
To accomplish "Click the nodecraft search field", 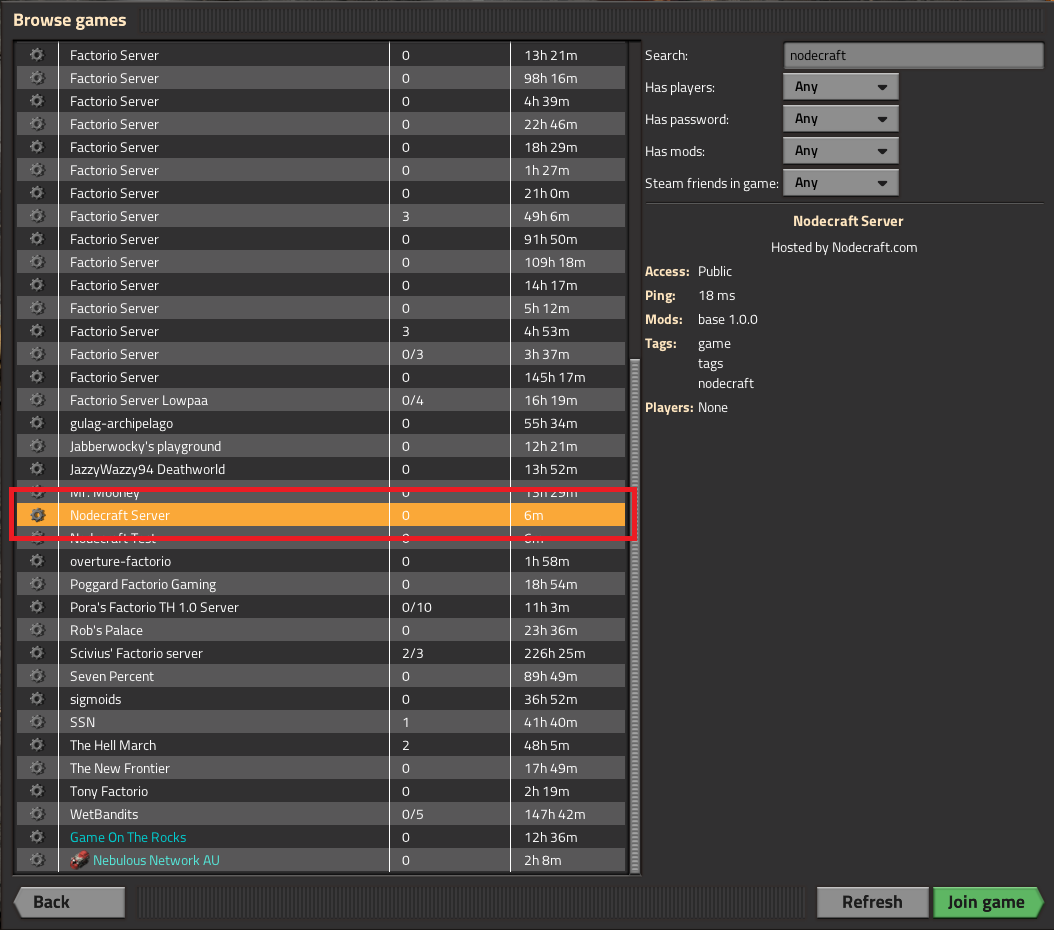I will point(912,55).
